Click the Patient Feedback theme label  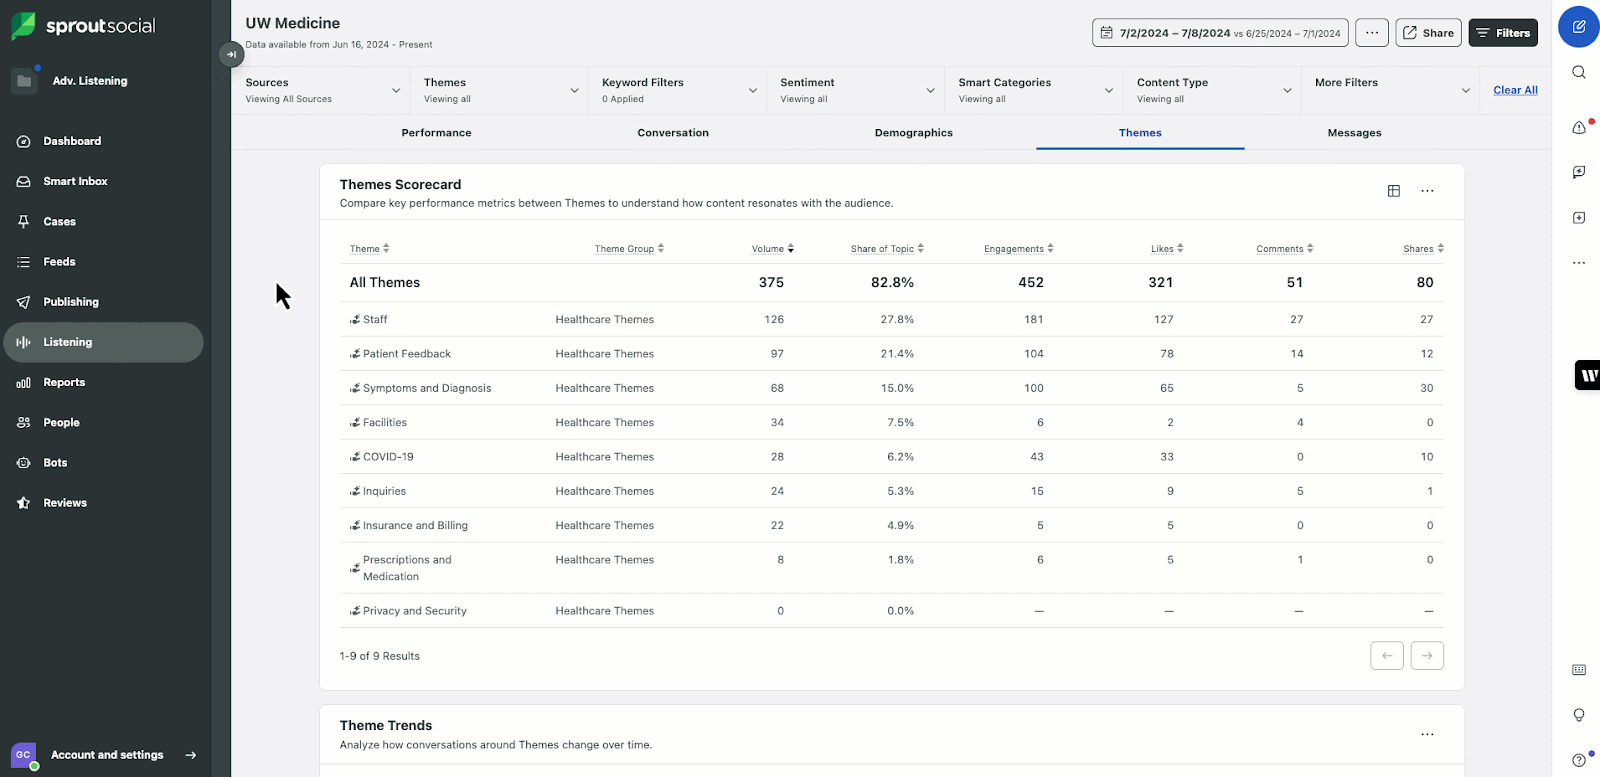click(x=406, y=353)
